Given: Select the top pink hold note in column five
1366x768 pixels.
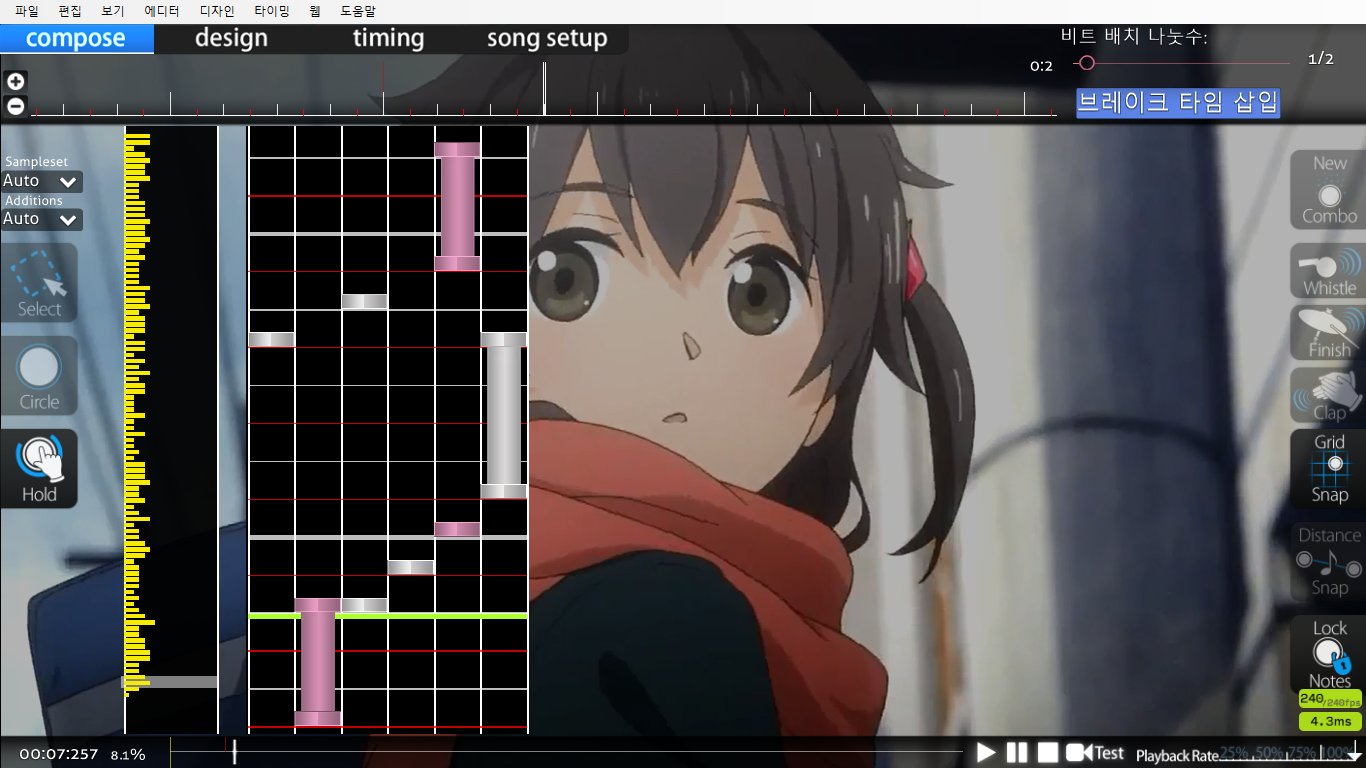Looking at the screenshot, I should pos(457,206).
